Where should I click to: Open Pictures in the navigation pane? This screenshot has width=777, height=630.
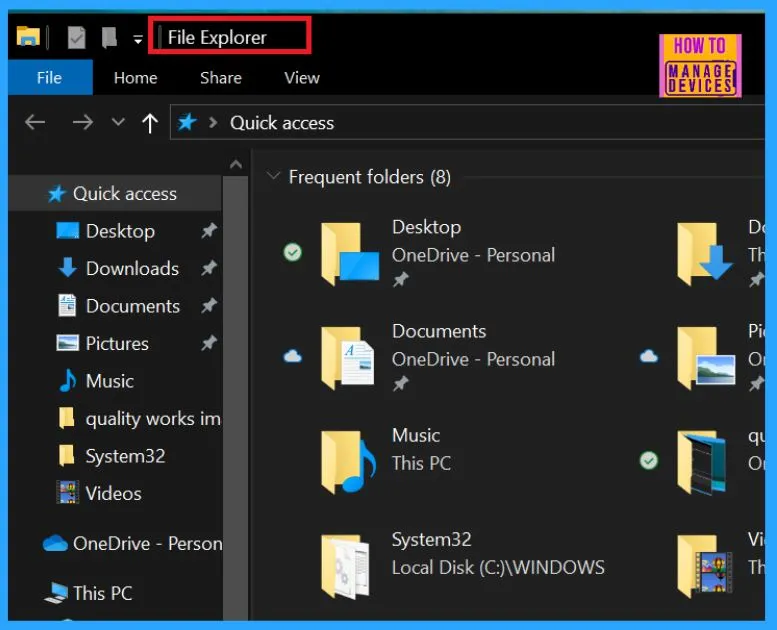117,343
